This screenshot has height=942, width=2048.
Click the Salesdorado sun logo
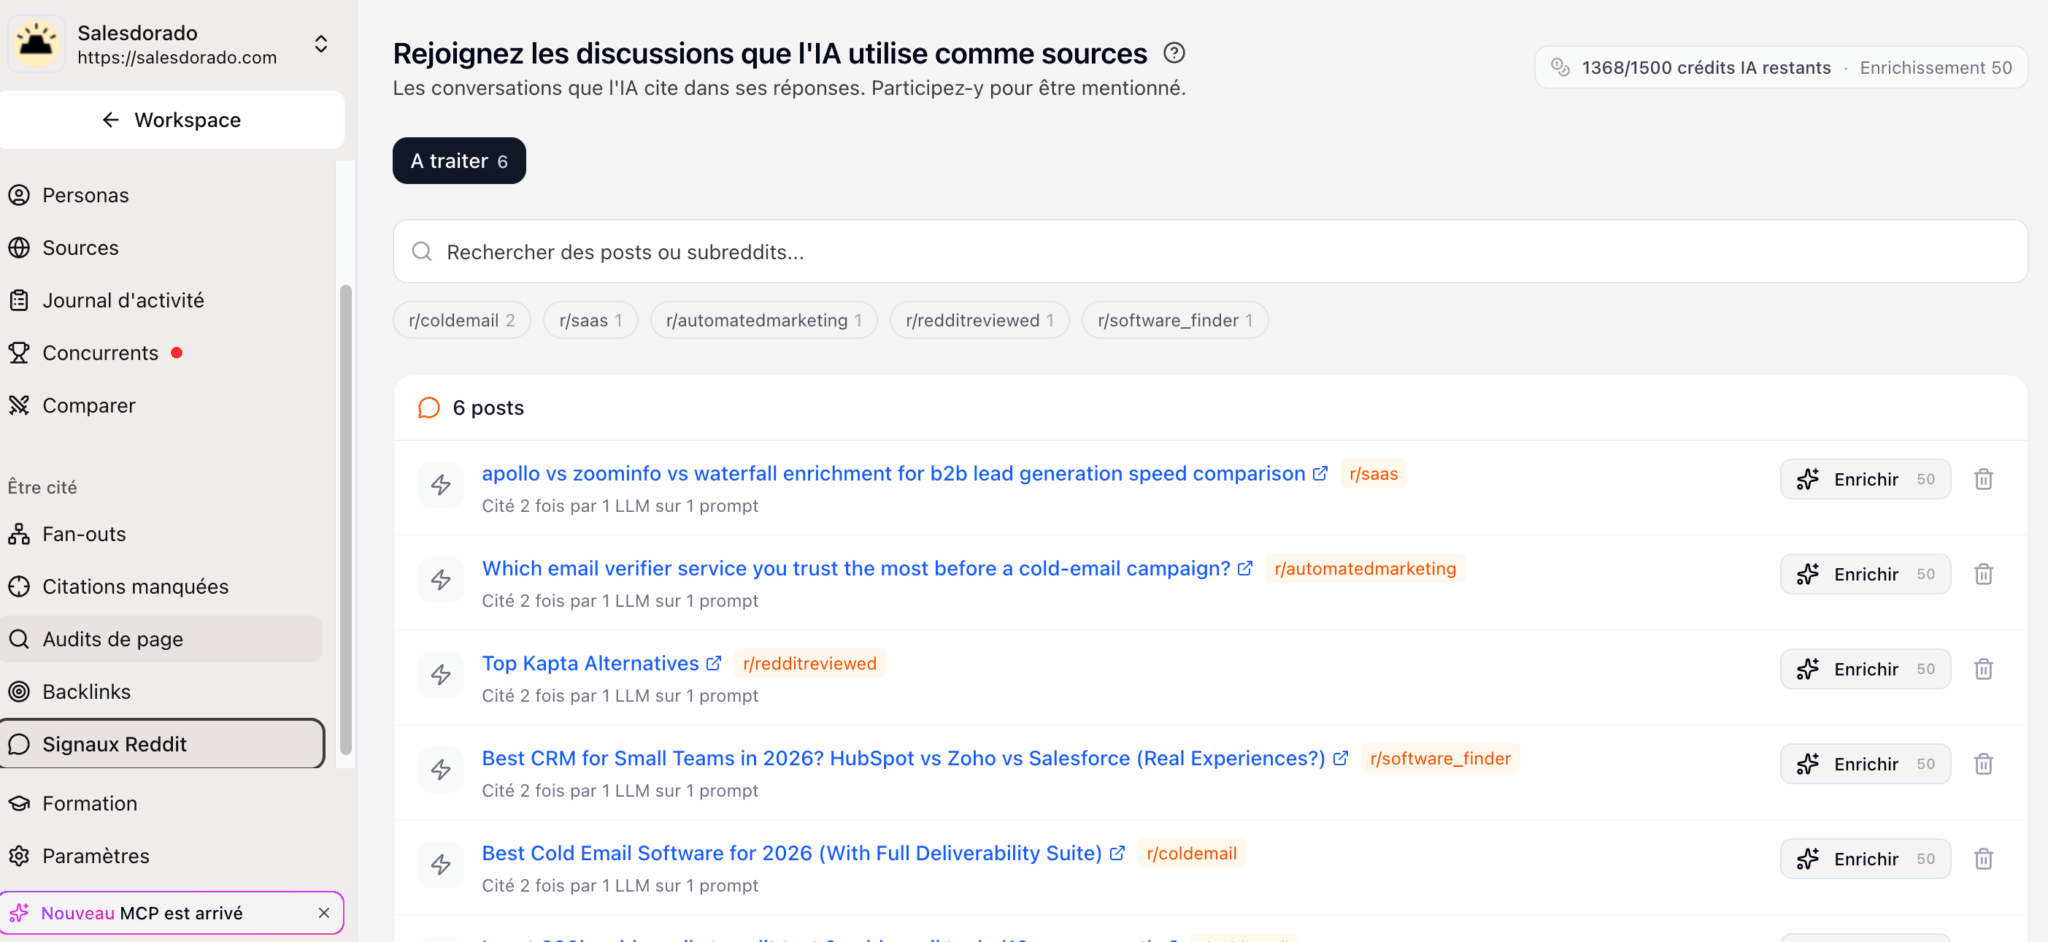click(37, 44)
